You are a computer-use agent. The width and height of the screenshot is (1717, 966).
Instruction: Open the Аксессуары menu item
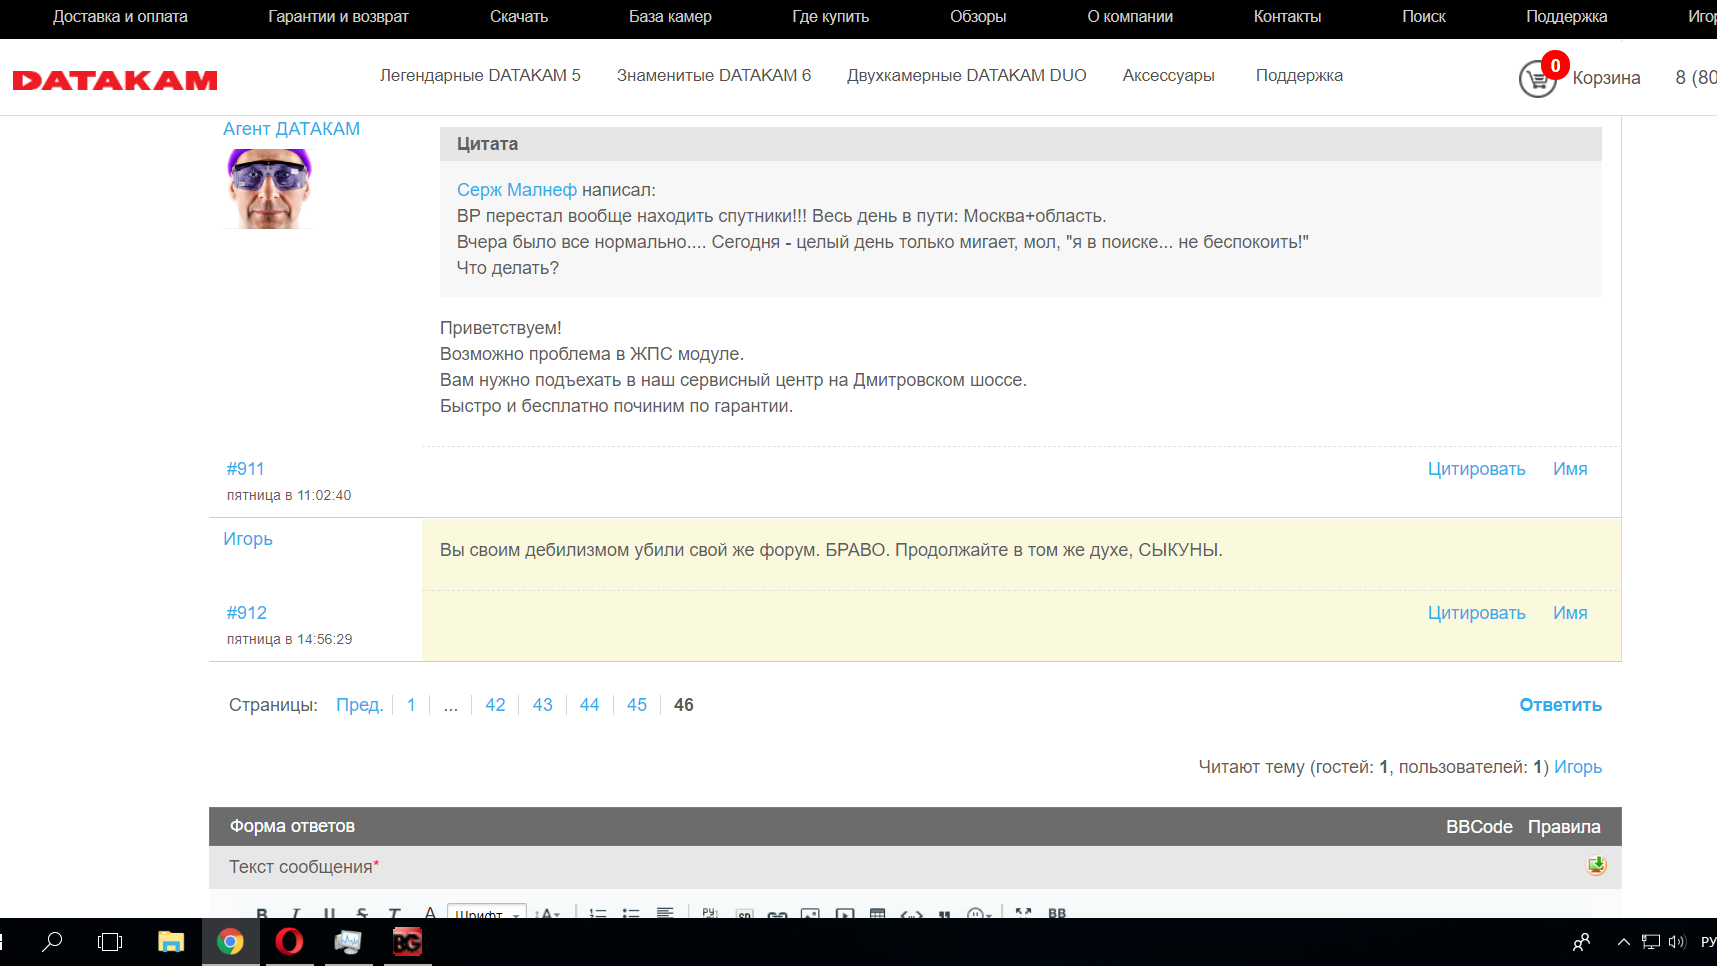pos(1168,76)
